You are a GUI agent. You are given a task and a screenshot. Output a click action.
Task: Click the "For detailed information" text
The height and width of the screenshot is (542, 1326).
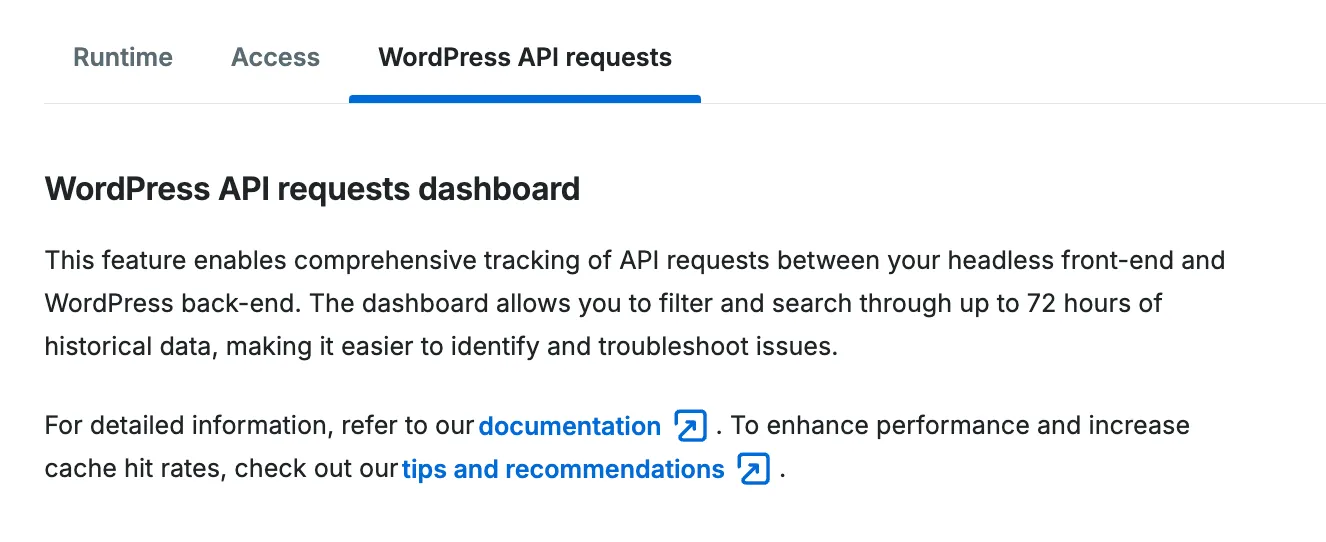click(x=186, y=426)
